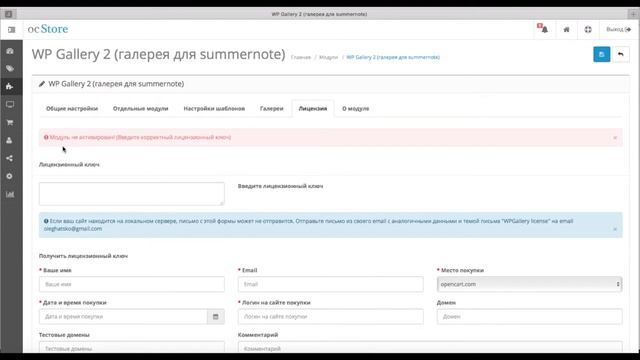Open the dashboard icon in sidebar
Viewport: 640px width, 360px height.
click(x=10, y=51)
